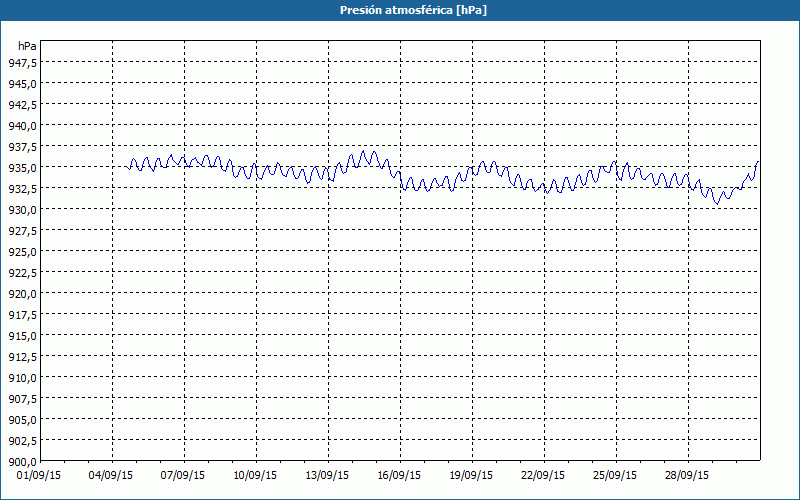Click the 920,0 y-axis label
This screenshot has height=500, width=800.
coord(22,294)
